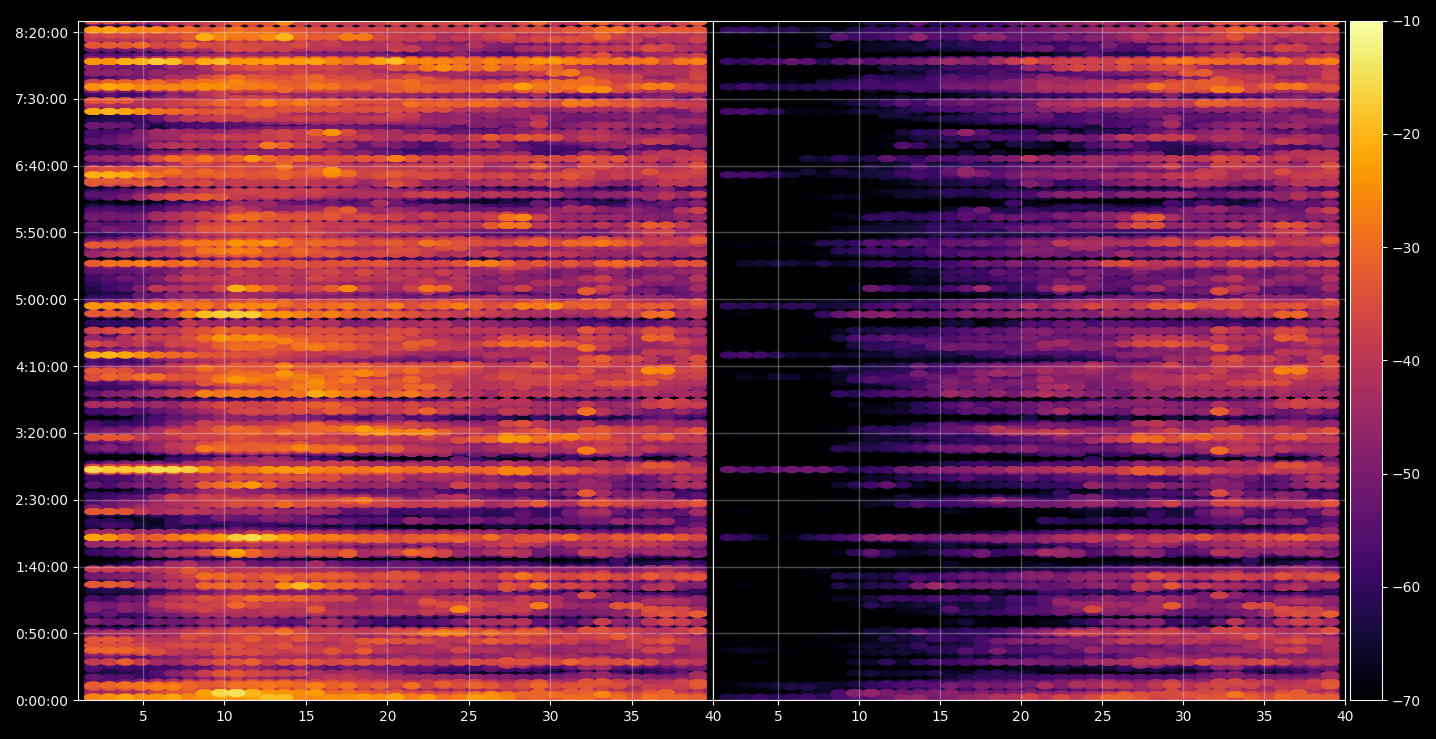This screenshot has width=1436, height=739.
Task: Click the 4:10:00 time axis label
Action: [42, 366]
